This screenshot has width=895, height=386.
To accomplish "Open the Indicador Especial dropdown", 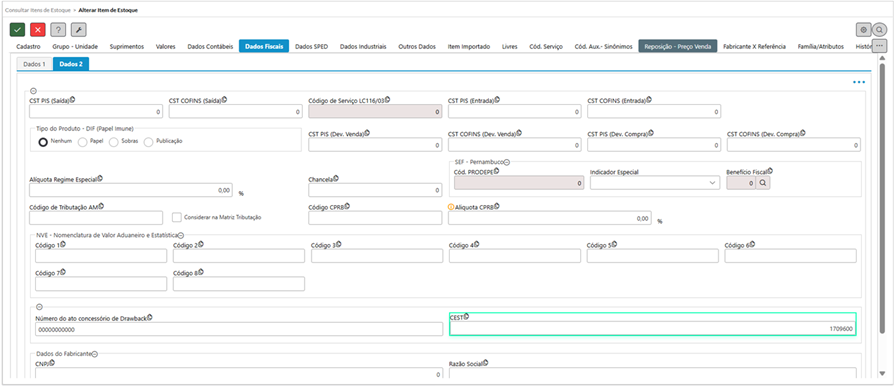I will [655, 183].
